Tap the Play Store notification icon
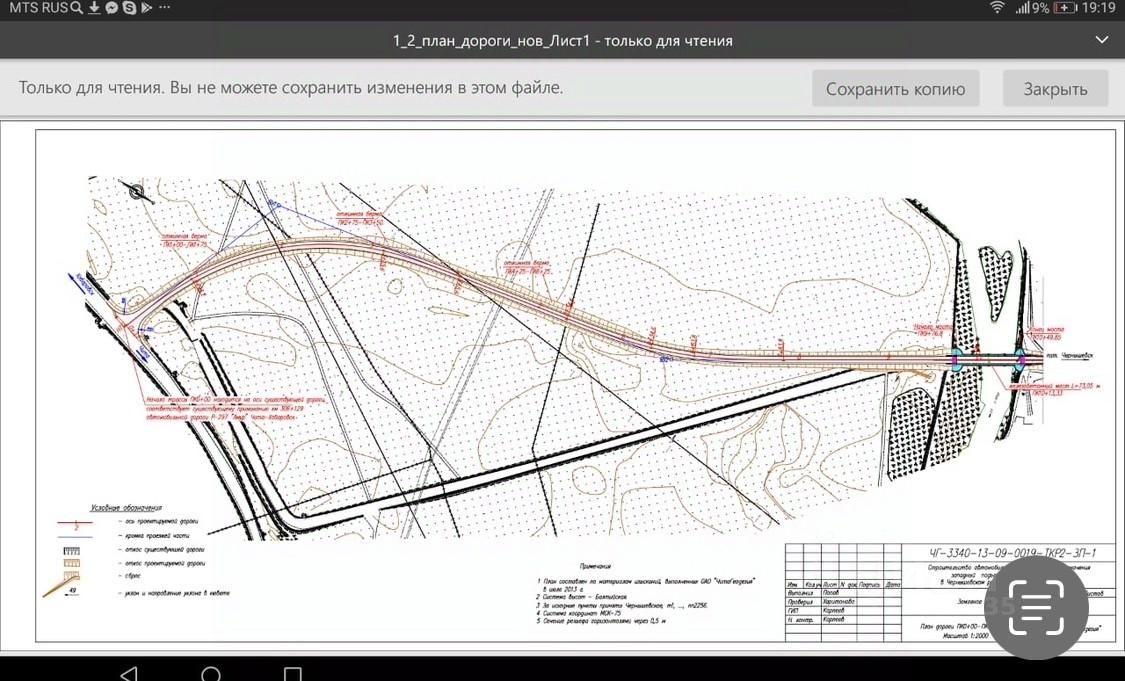1125x681 pixels. (146, 8)
